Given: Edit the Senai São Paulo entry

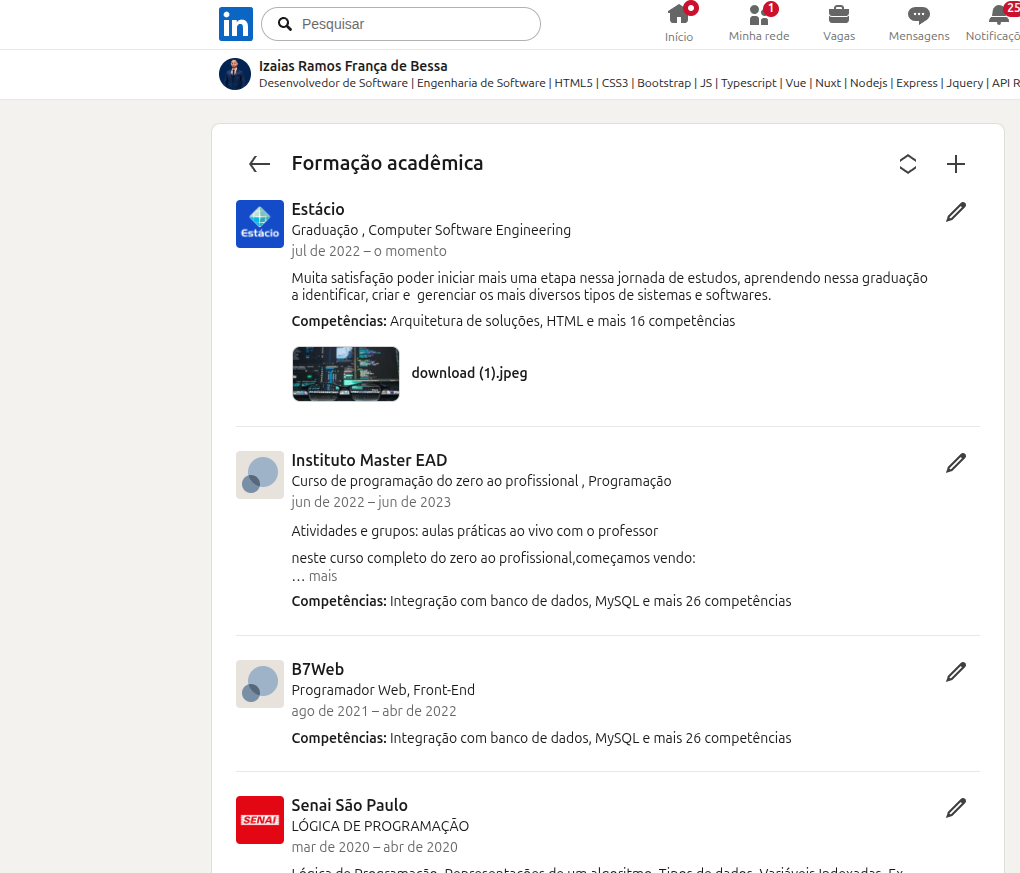Looking at the screenshot, I should 956,808.
